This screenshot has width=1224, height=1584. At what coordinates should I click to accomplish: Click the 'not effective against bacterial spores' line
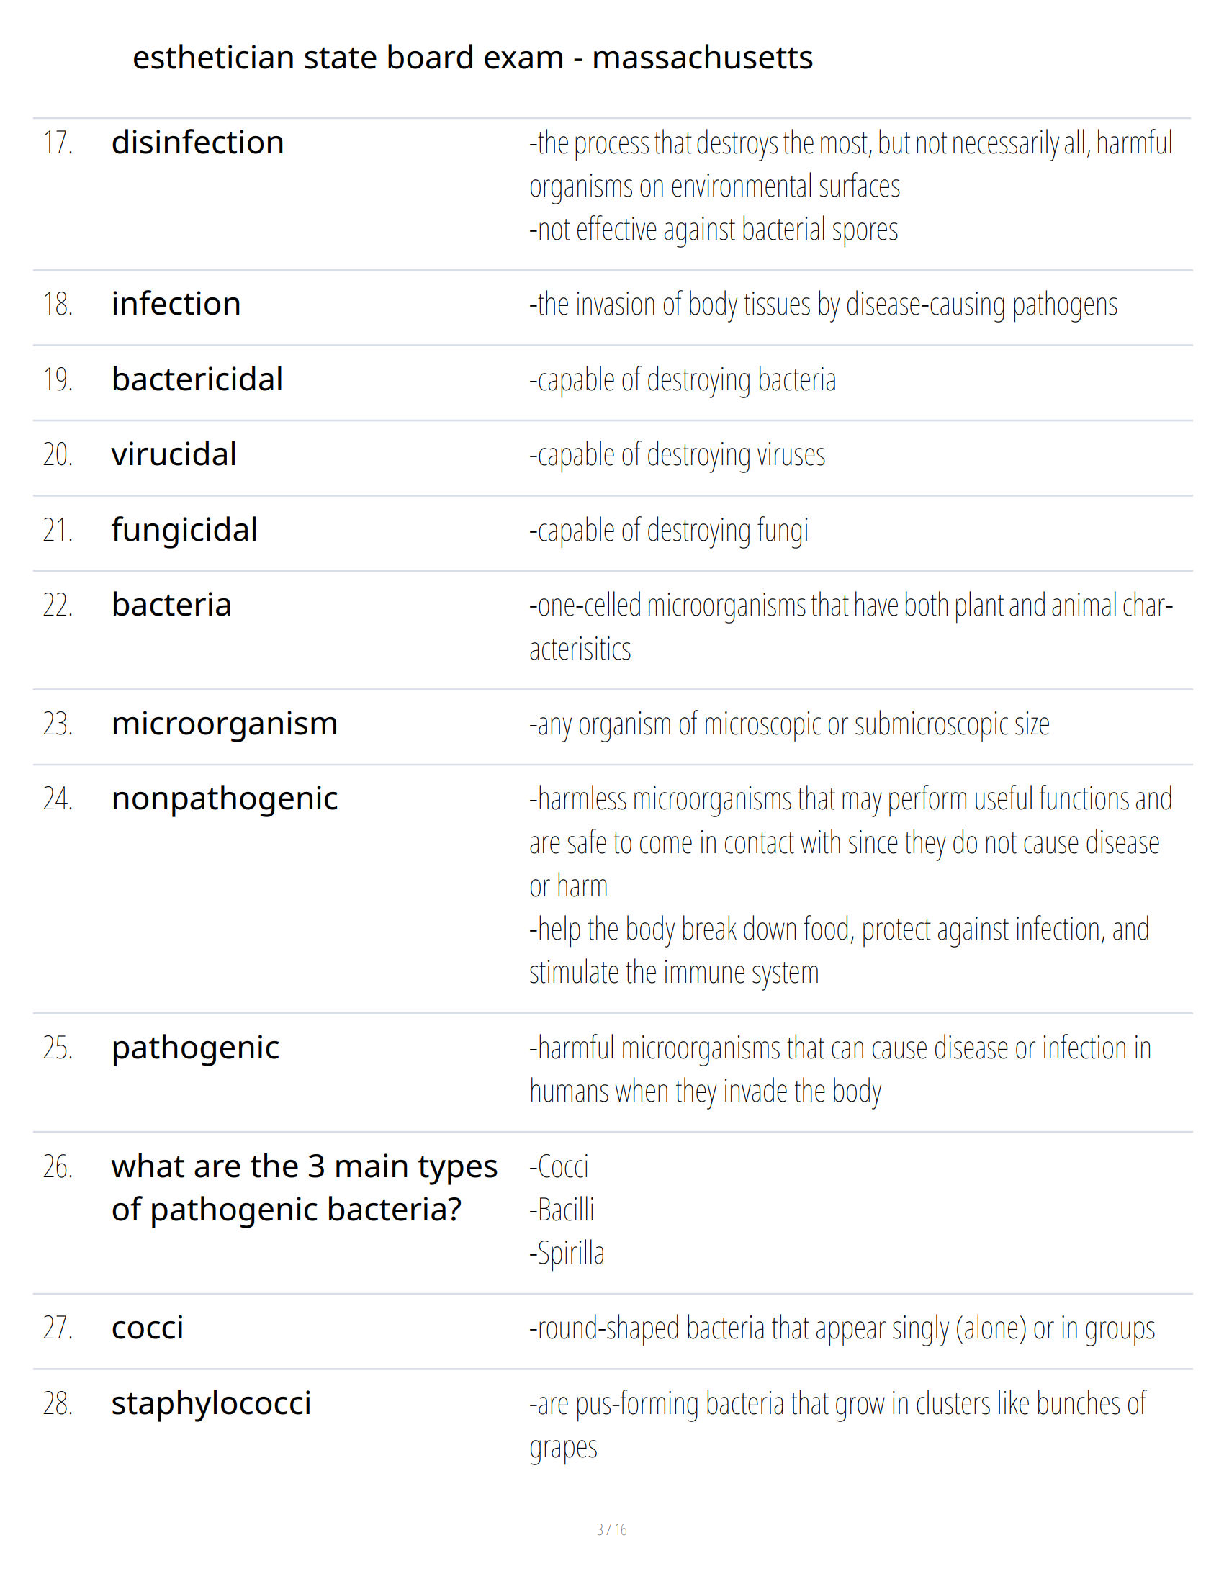click(x=714, y=230)
